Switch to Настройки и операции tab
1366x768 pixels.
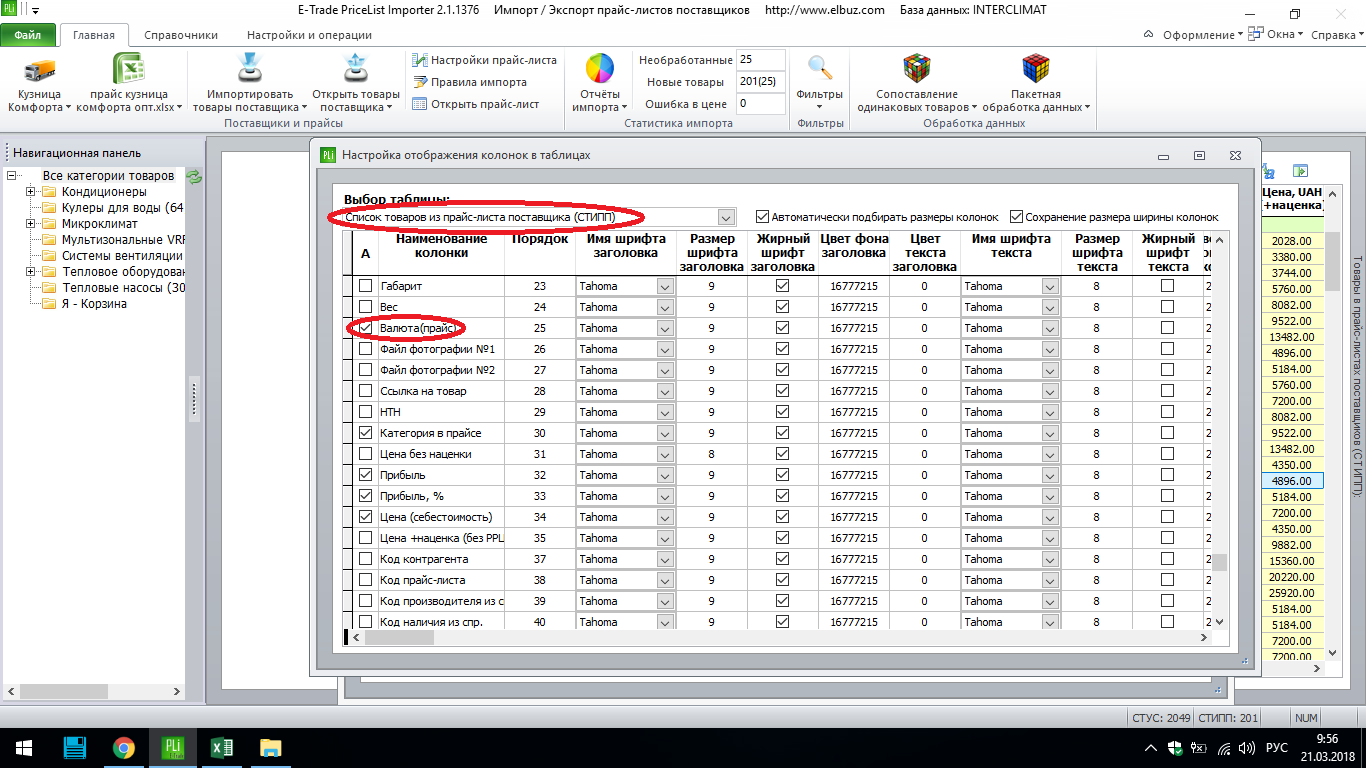[x=309, y=35]
